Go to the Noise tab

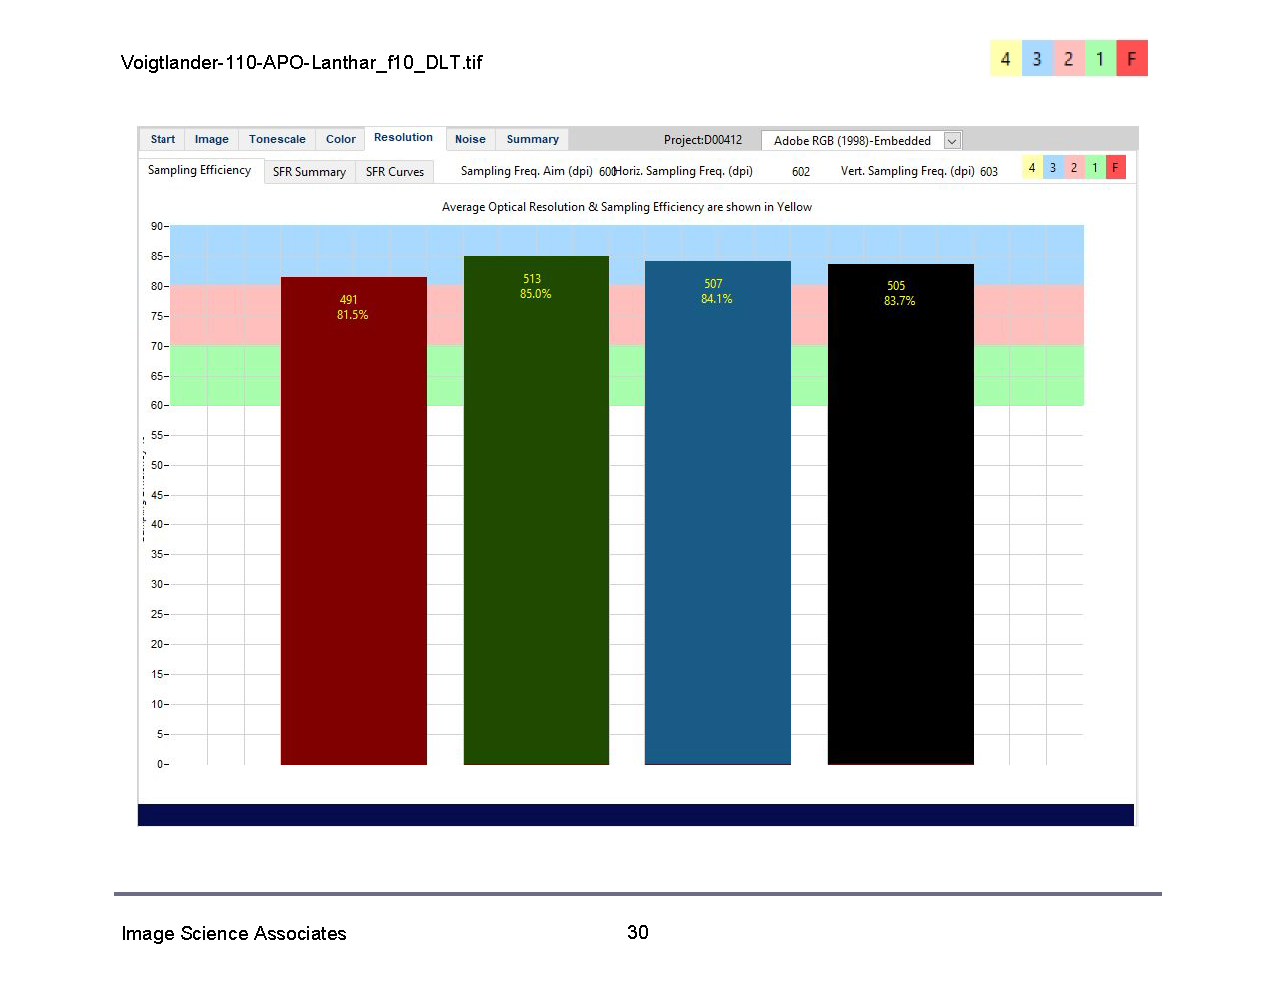tap(470, 140)
